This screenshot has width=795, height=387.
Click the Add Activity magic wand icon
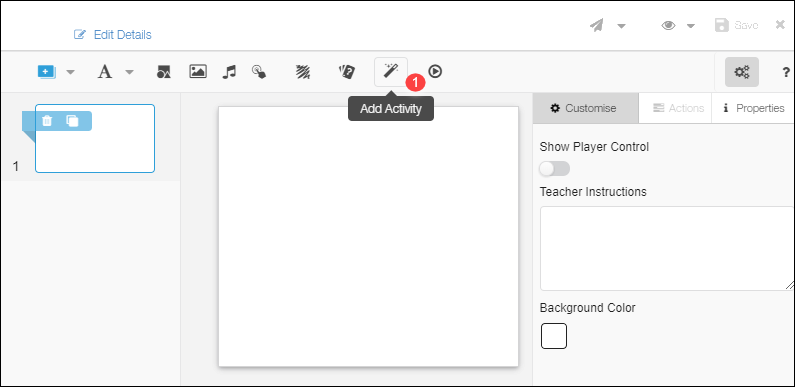[390, 72]
